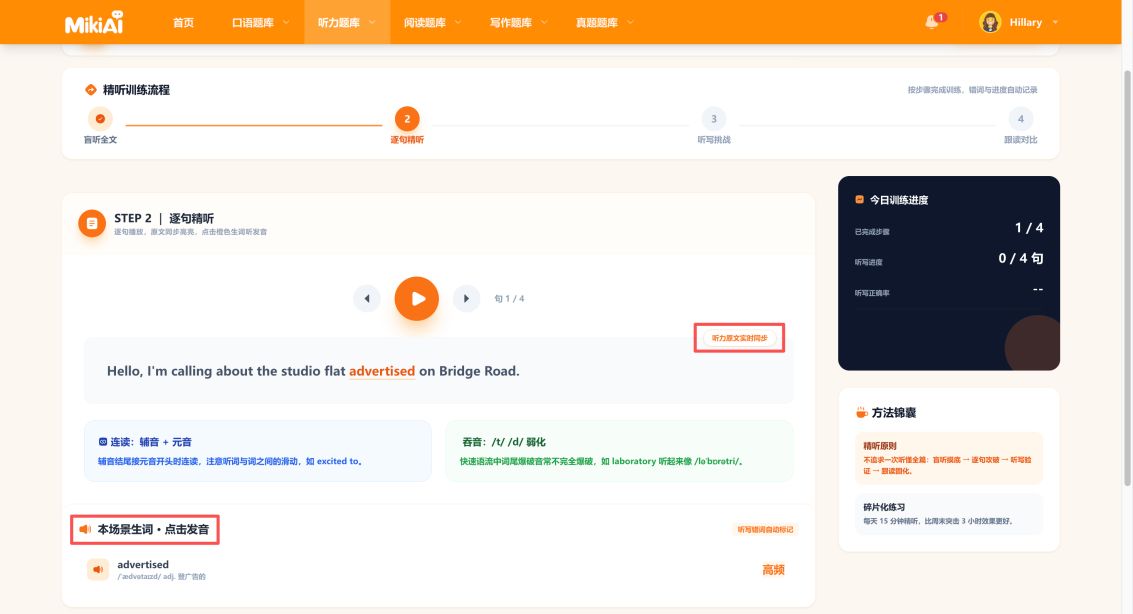Click the page vertical scrollbar
Screen dimensions: 1133x614
click(1127, 278)
